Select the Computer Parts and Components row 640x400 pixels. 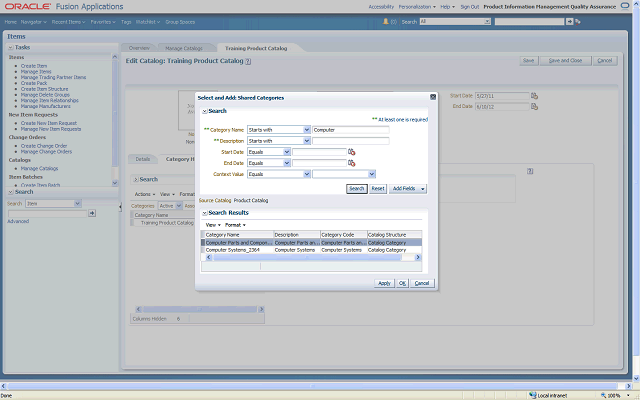point(311,242)
